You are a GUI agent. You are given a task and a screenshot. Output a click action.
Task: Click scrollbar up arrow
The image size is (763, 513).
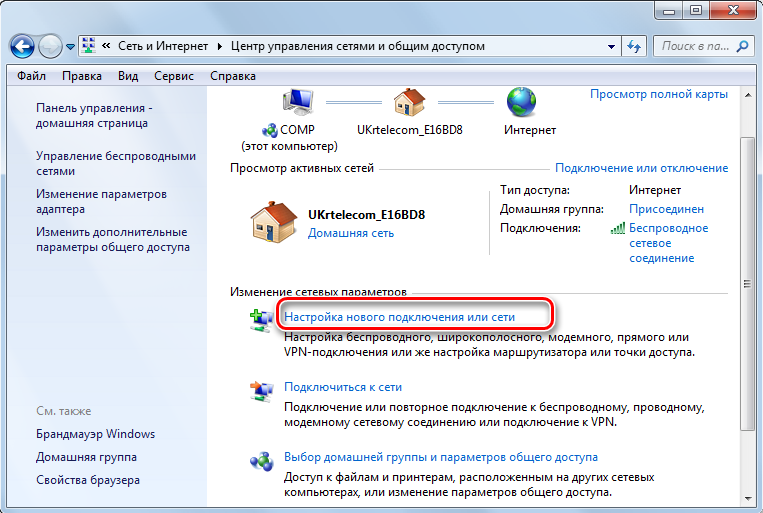747,95
